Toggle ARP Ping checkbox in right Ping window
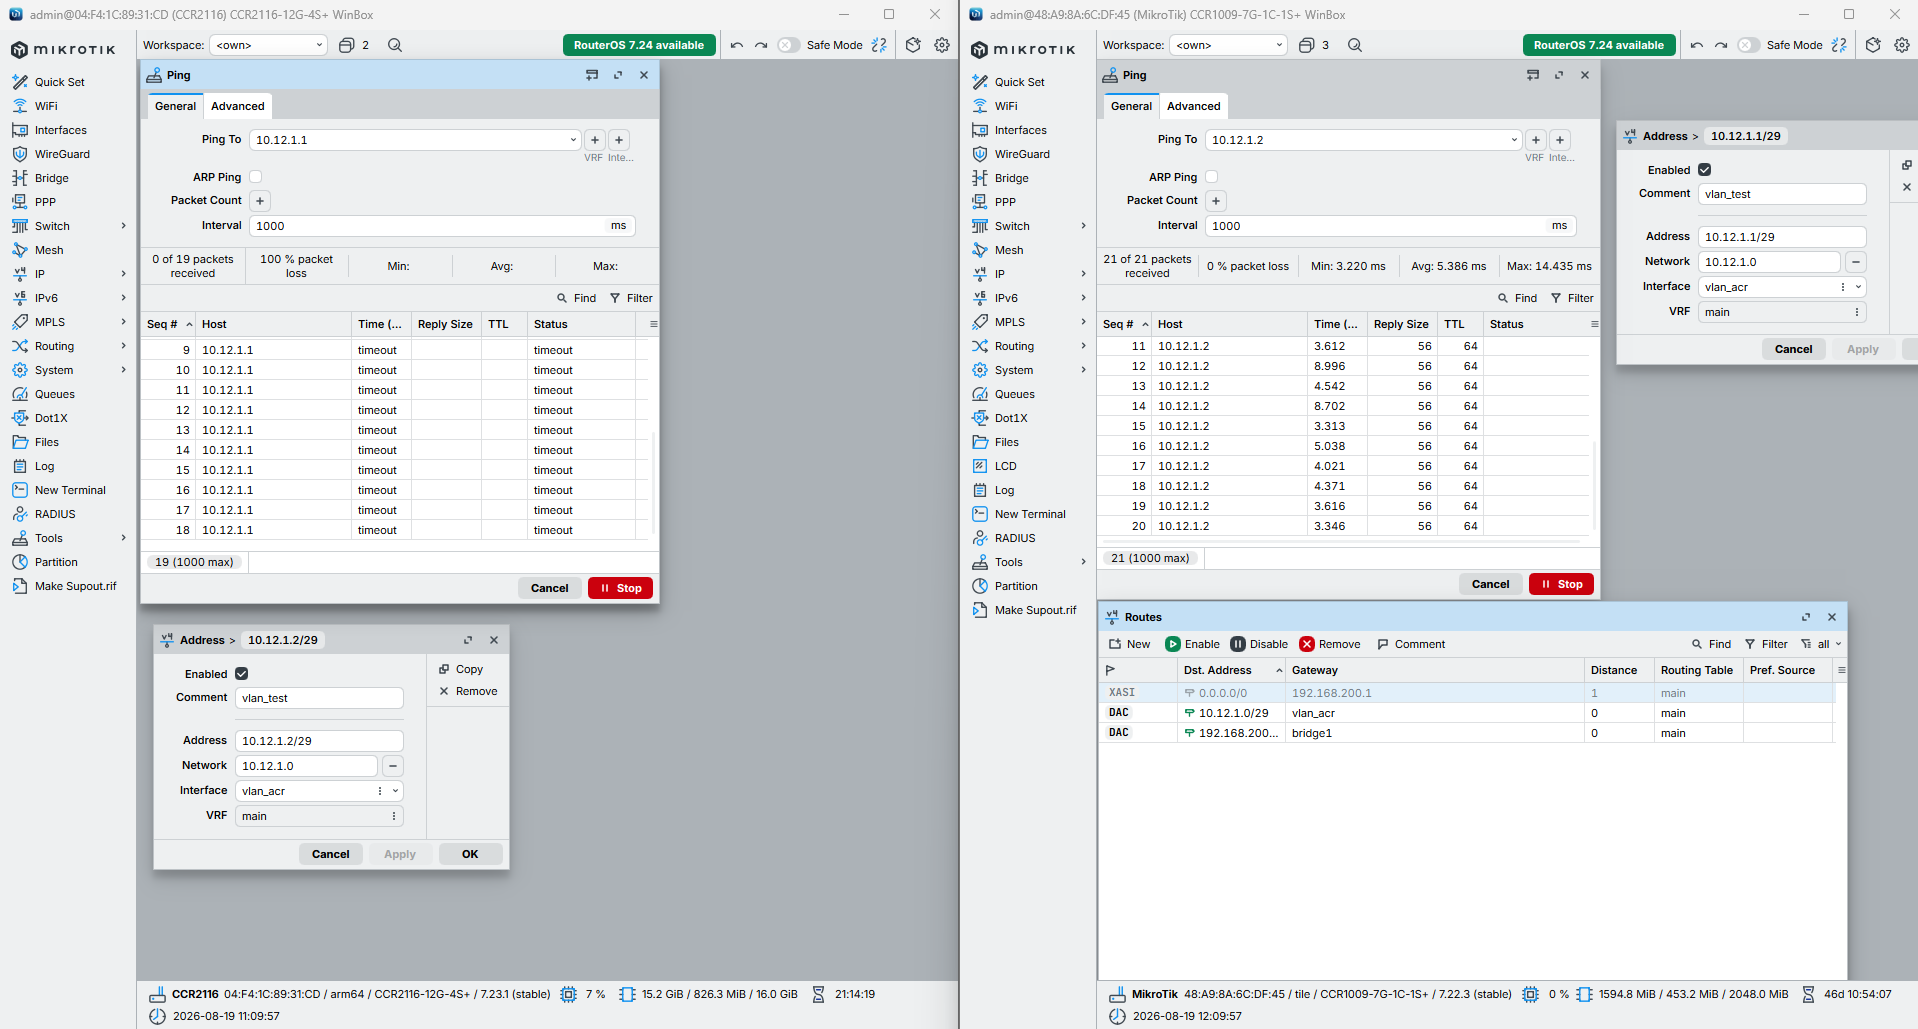This screenshot has width=1918, height=1029. (x=1212, y=177)
